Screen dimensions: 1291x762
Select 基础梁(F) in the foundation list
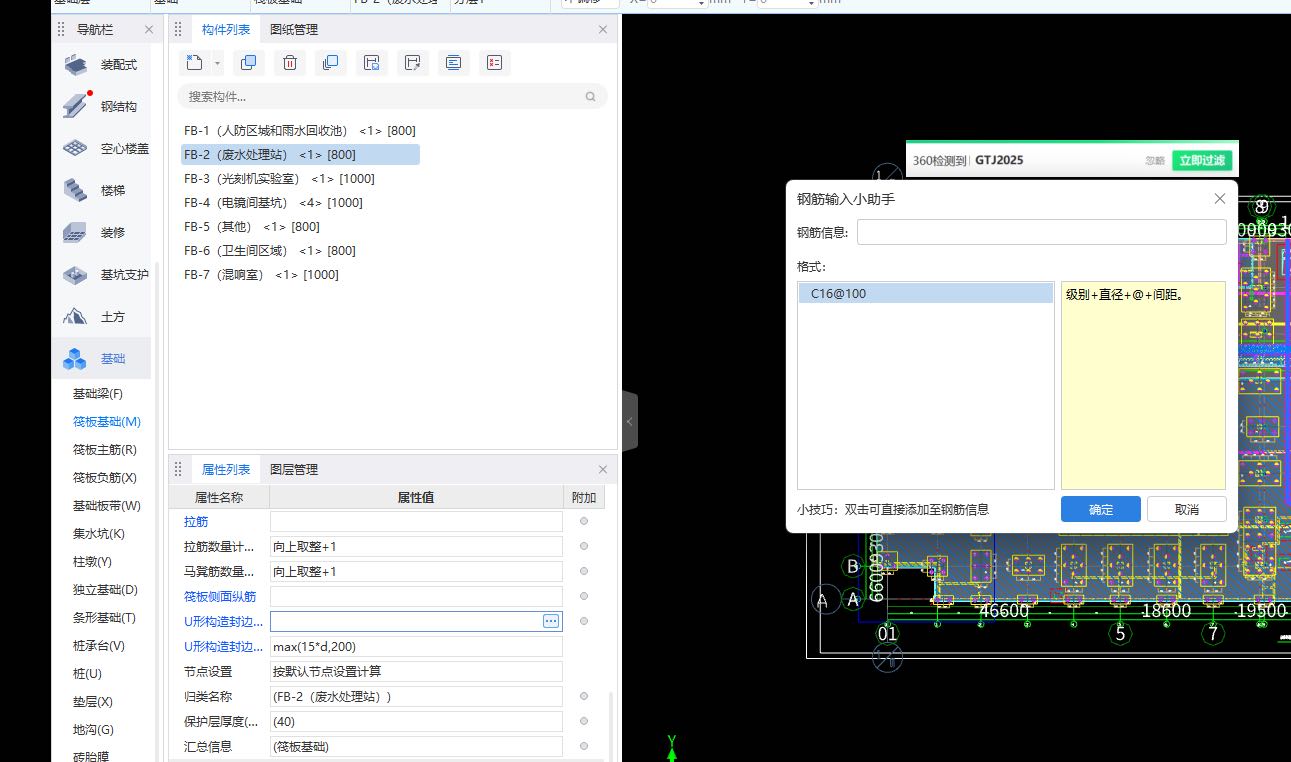click(x=98, y=394)
